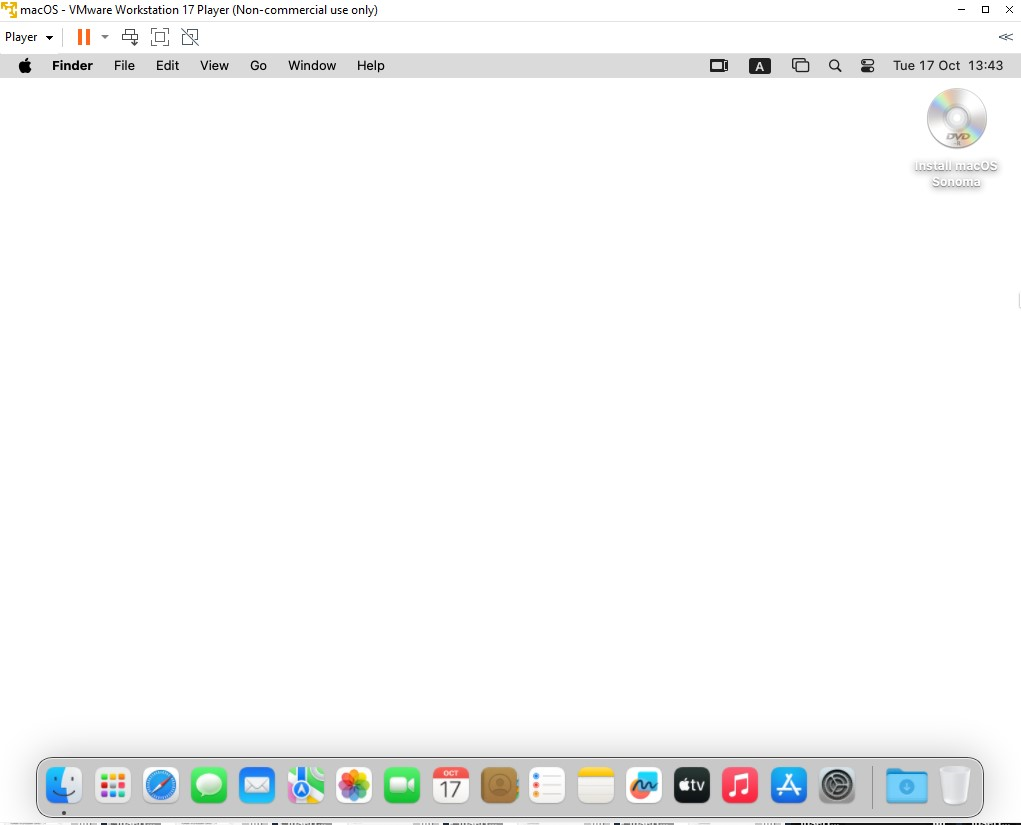Open the Music app in Dock
Viewport: 1021px width, 825px height.
(740, 786)
